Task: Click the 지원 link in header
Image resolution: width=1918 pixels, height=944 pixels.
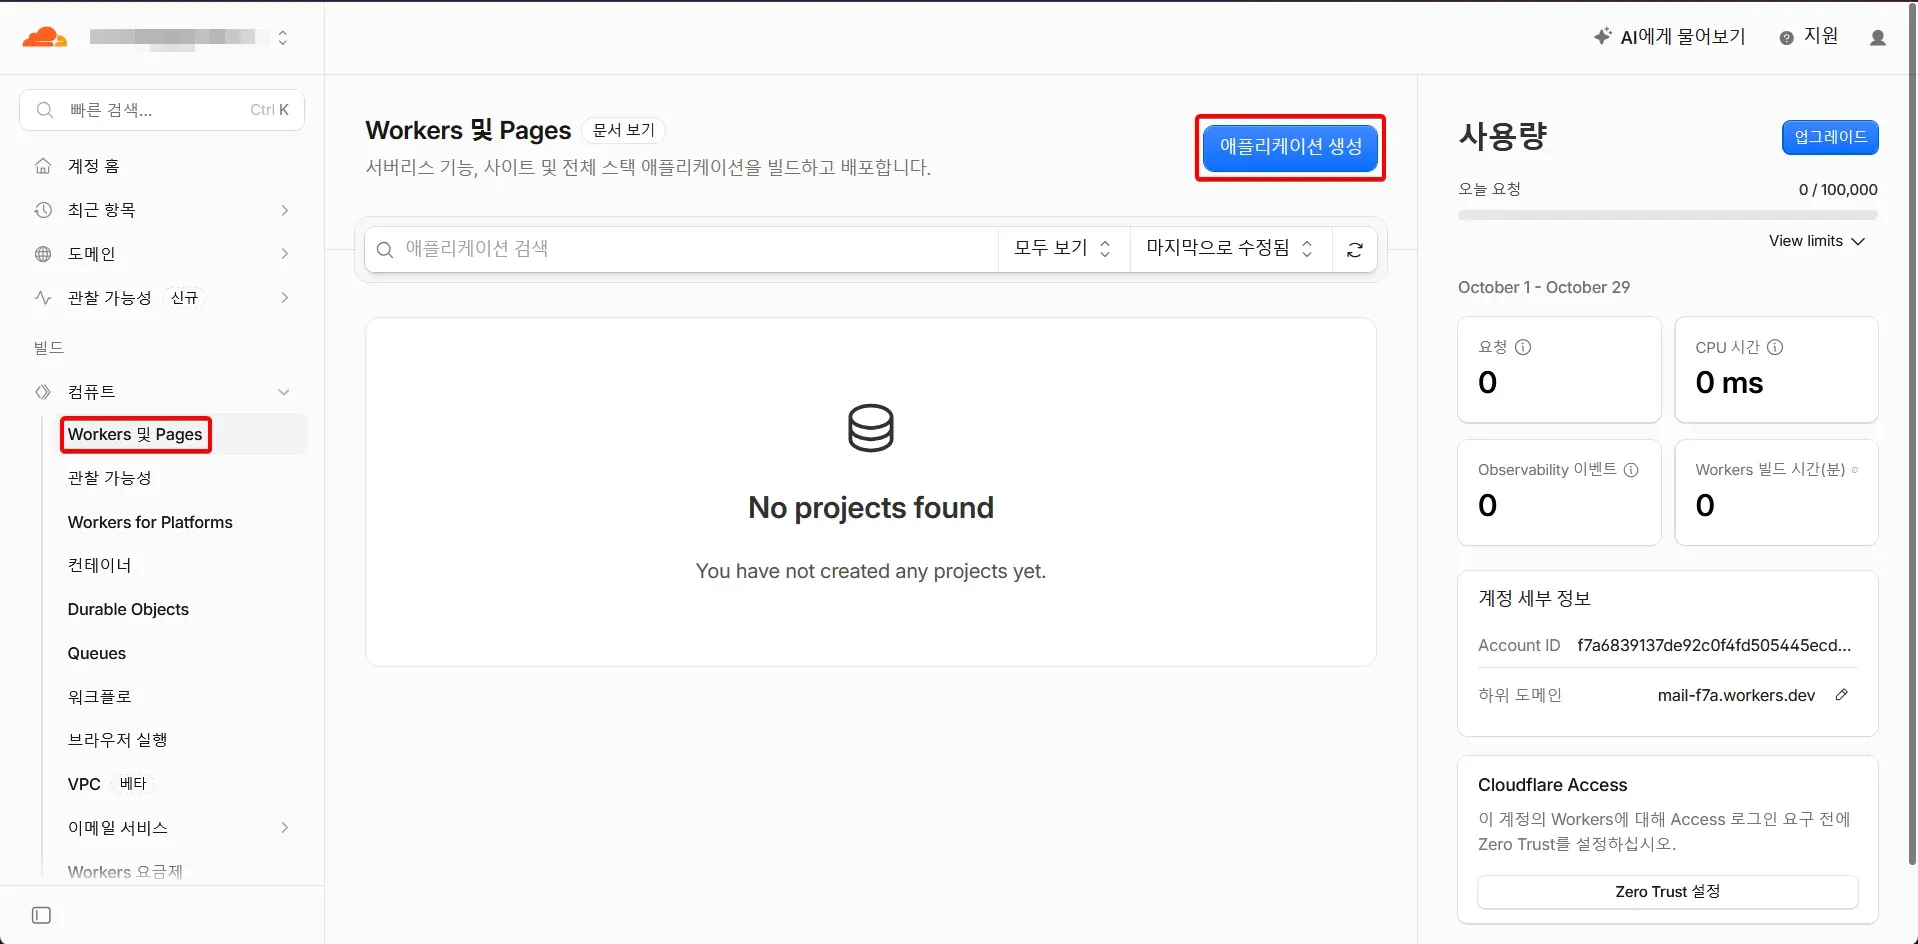Action: pyautogui.click(x=1821, y=36)
